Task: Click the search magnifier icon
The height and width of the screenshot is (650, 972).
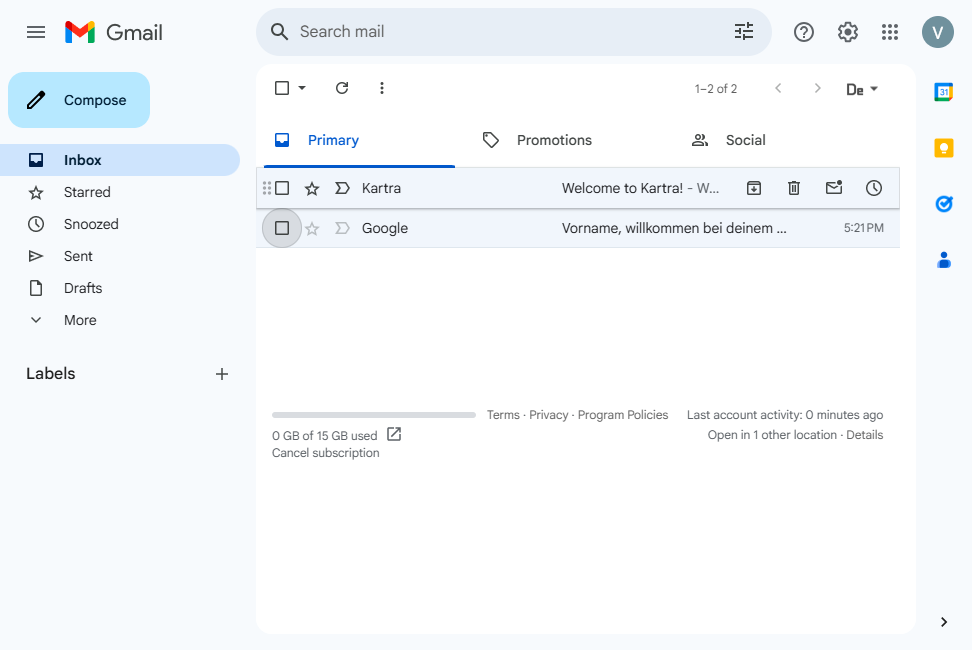Action: coord(280,32)
